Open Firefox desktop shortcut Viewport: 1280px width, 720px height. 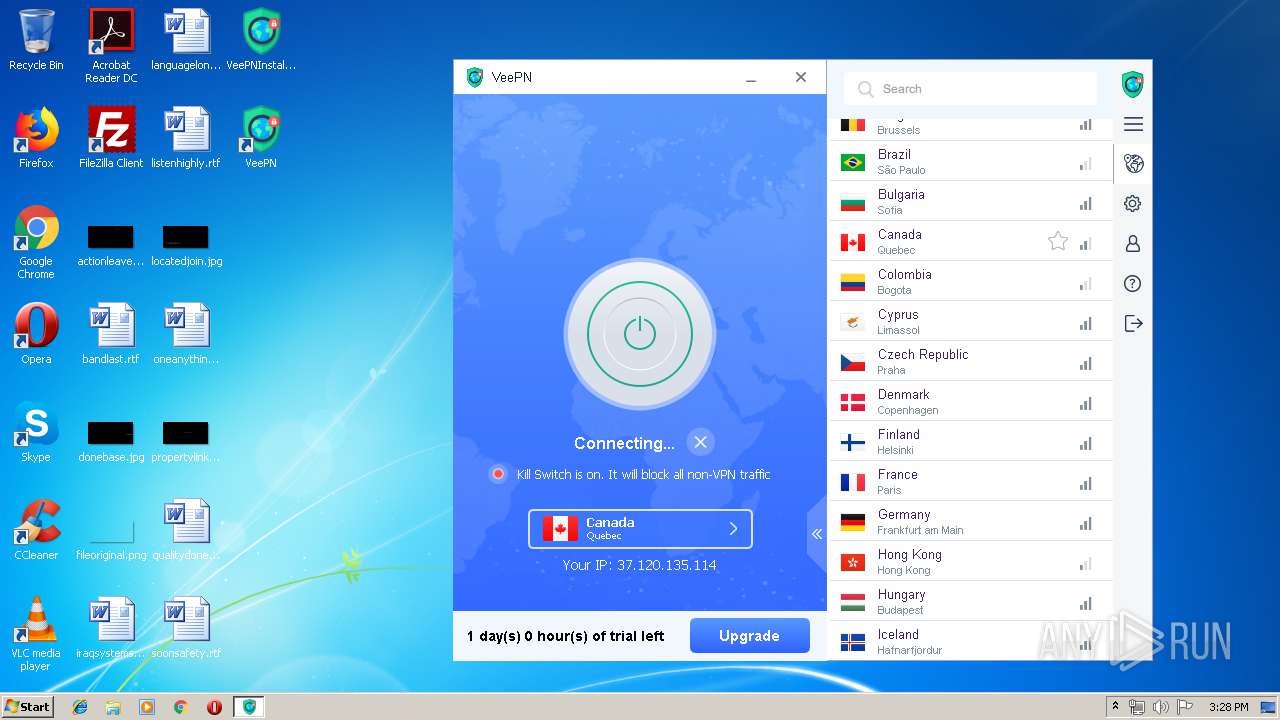click(36, 138)
